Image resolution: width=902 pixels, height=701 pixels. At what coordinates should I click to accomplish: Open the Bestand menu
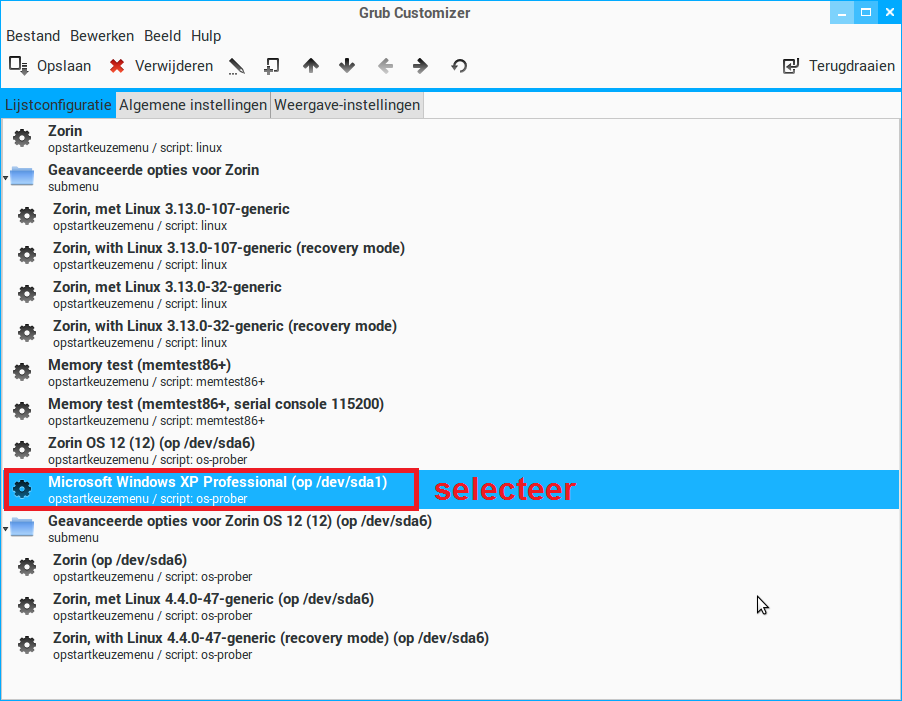tap(33, 36)
